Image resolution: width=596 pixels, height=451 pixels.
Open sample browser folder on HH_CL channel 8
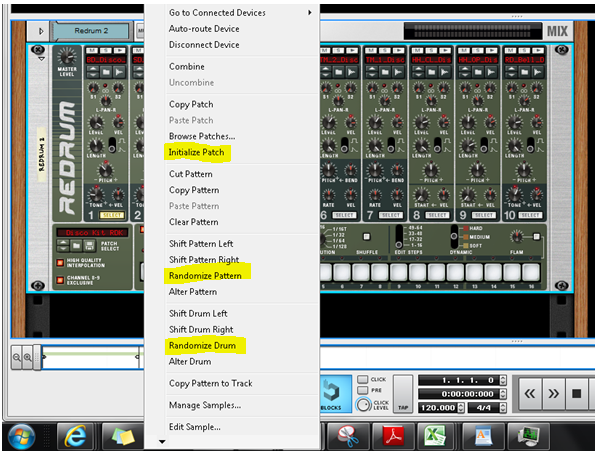tap(431, 72)
